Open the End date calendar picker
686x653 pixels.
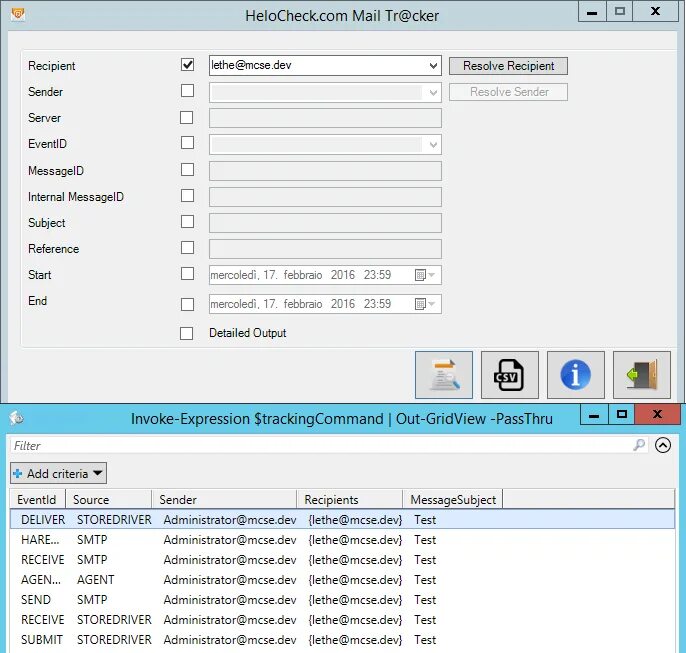click(x=425, y=304)
